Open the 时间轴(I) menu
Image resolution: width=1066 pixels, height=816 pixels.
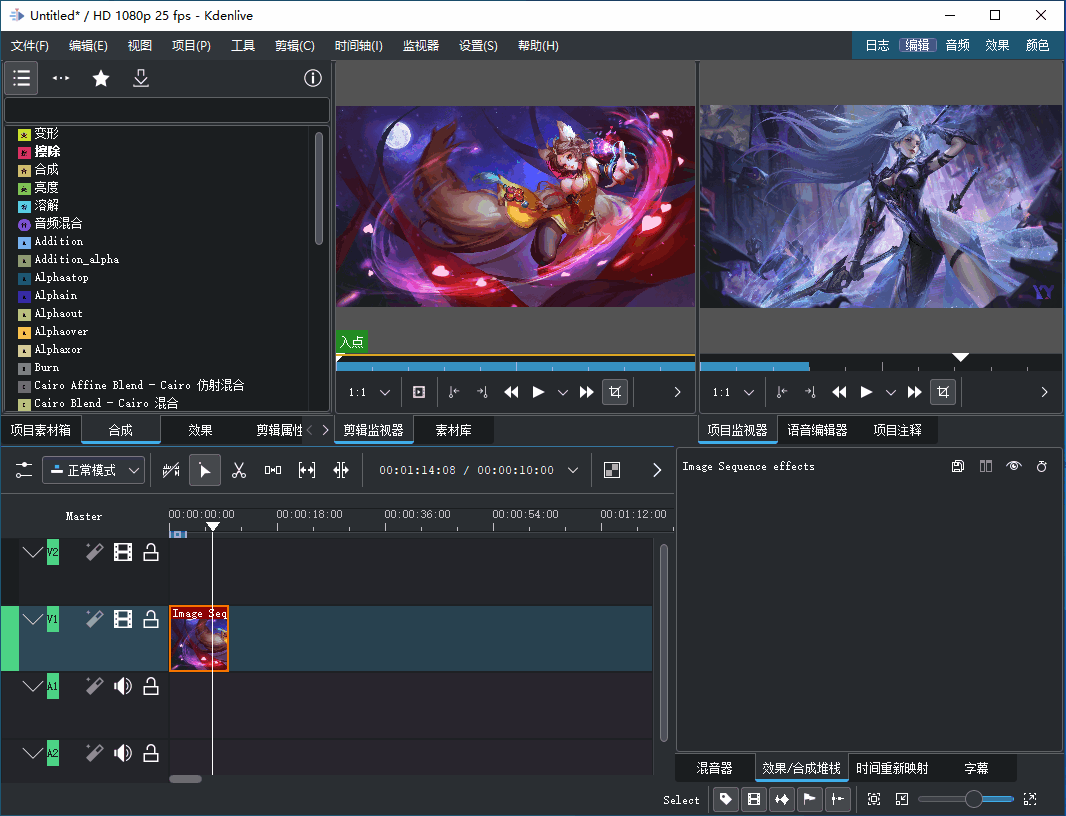coord(358,45)
